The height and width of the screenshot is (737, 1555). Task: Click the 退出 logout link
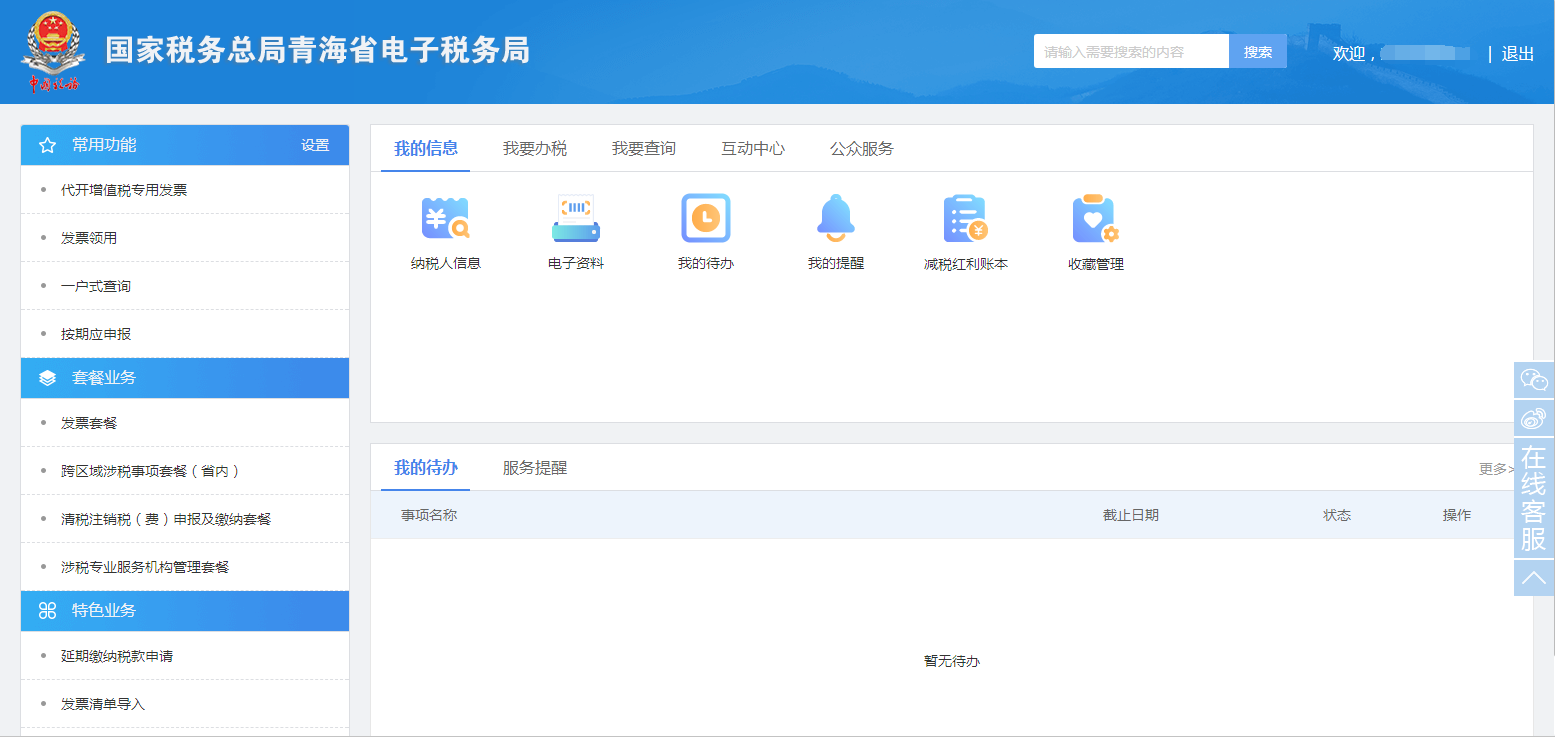point(1518,54)
